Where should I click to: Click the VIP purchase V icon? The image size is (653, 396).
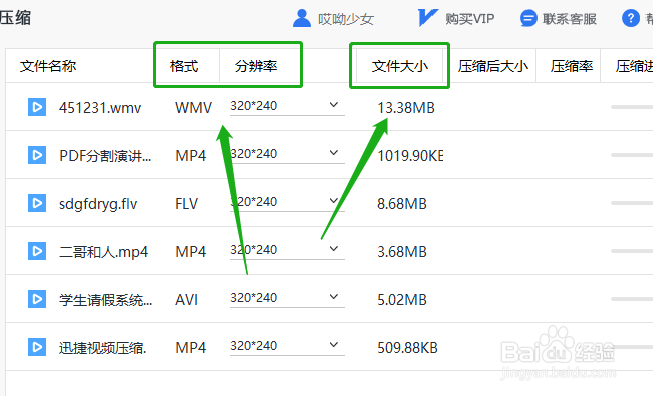tap(428, 18)
